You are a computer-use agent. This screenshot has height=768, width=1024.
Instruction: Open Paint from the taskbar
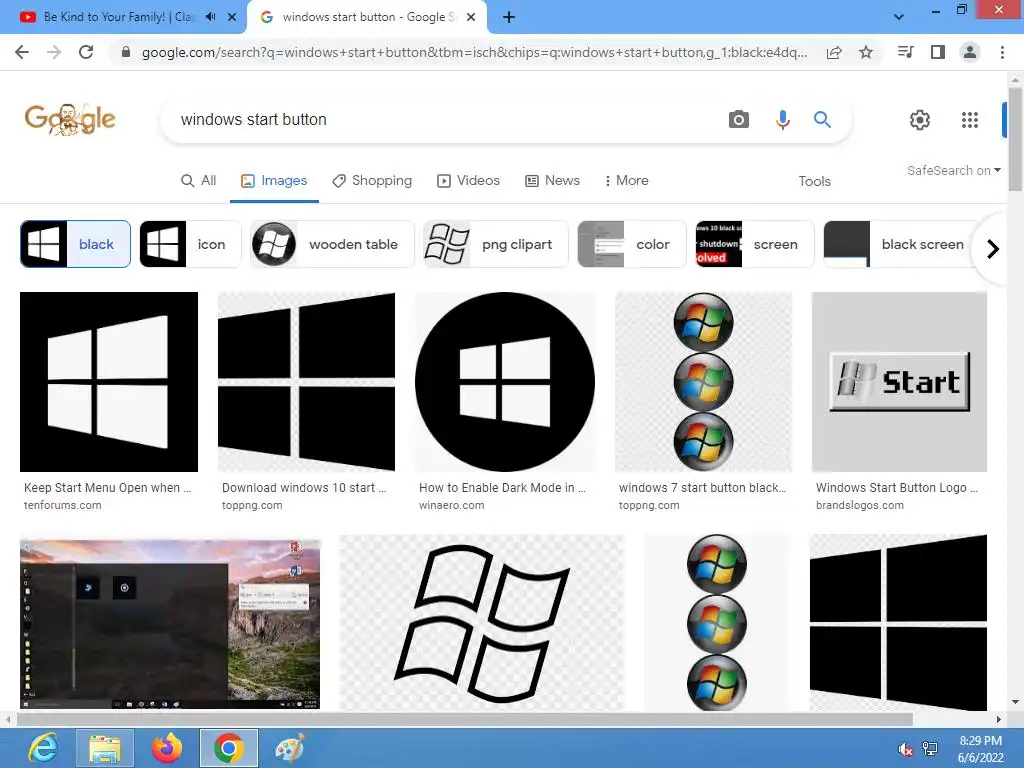pyautogui.click(x=289, y=748)
